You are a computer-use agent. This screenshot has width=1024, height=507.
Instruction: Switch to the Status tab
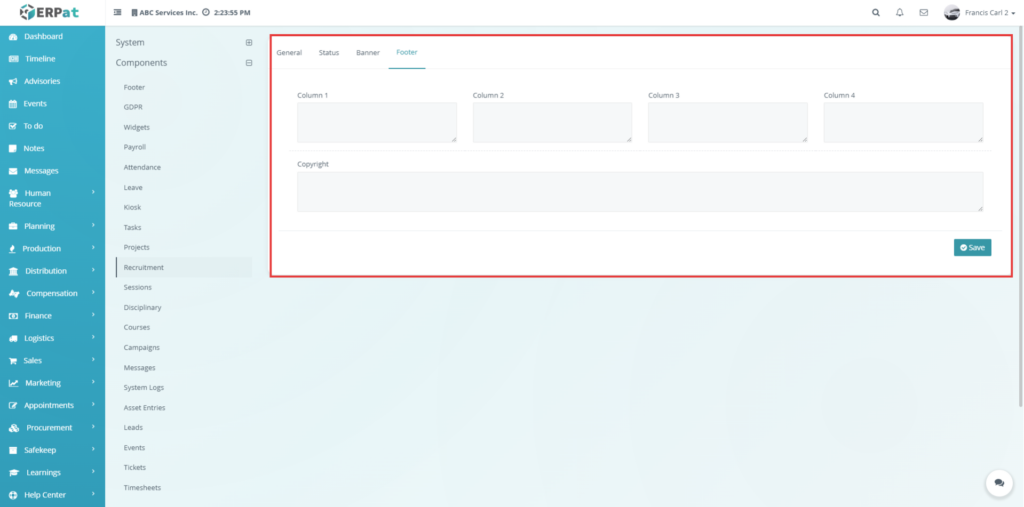(x=328, y=53)
